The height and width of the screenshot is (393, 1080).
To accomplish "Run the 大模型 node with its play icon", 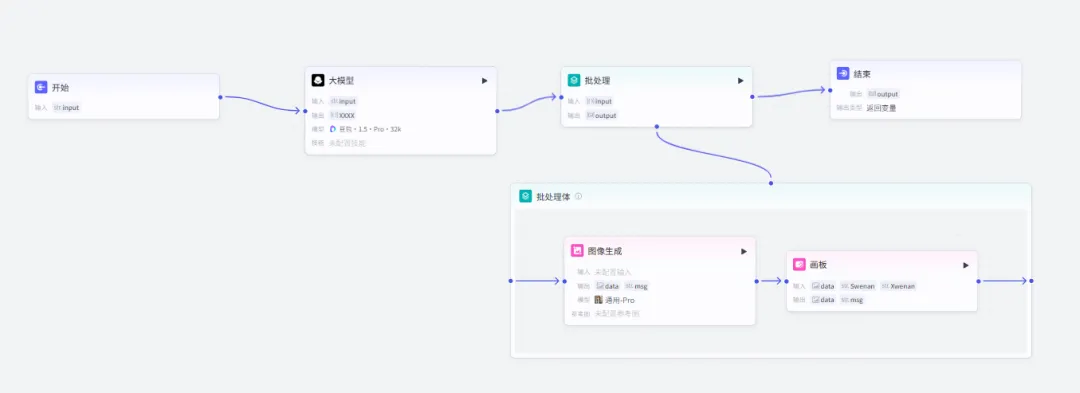I will [484, 81].
